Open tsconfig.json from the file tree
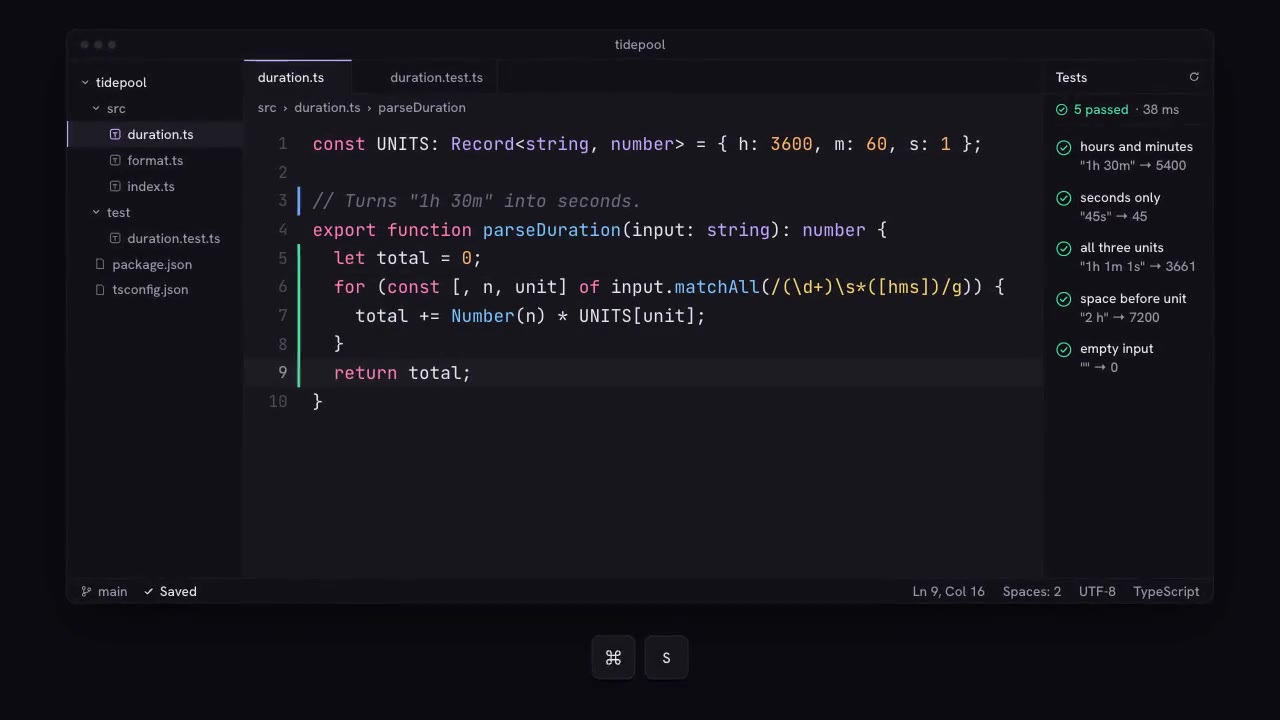The width and height of the screenshot is (1280, 720). click(155, 289)
